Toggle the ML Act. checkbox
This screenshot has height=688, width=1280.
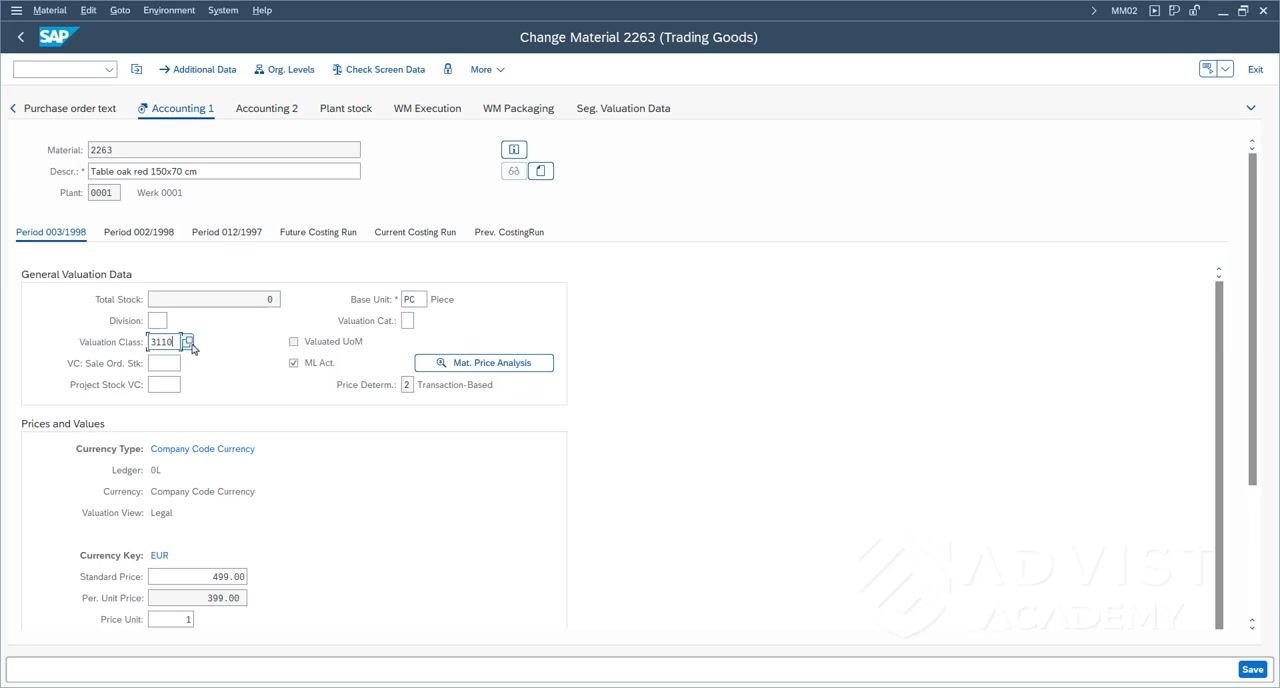(294, 363)
